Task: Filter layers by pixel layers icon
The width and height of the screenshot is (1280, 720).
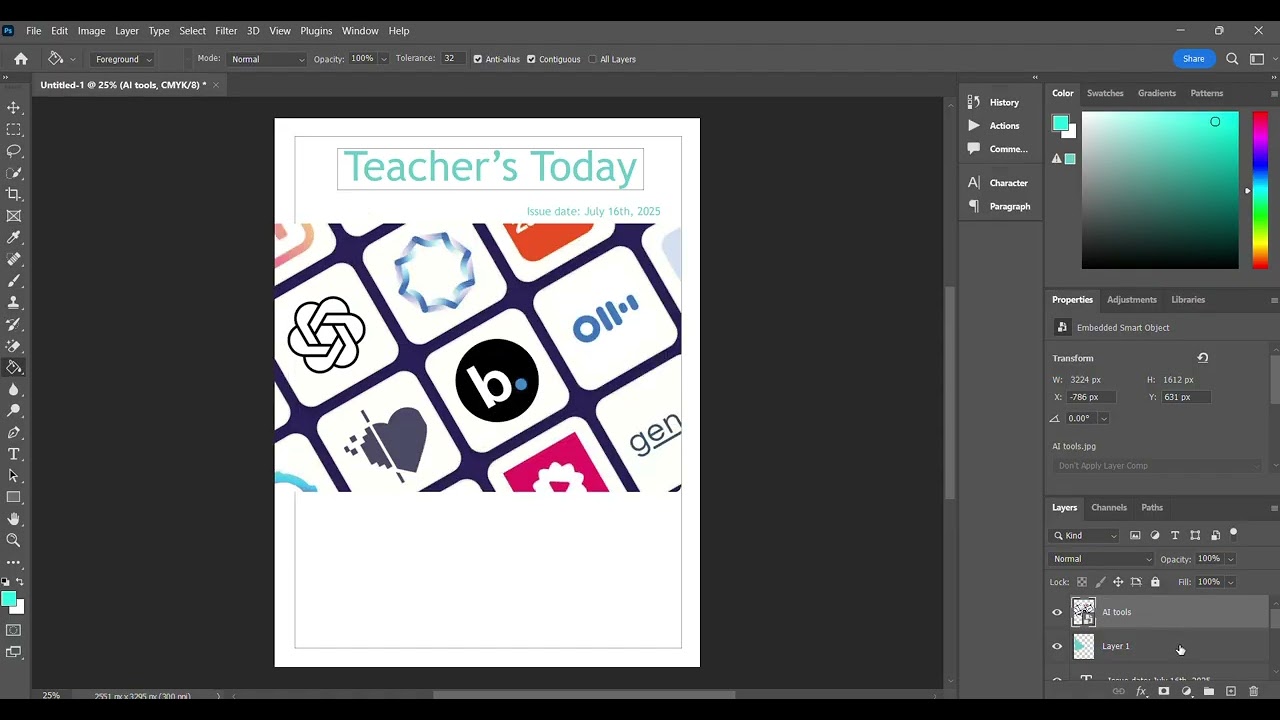Action: click(1135, 536)
